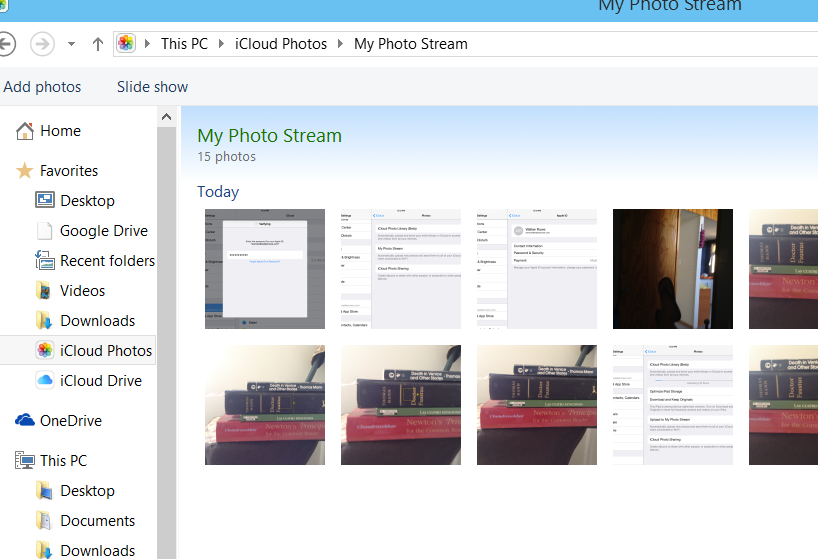Click the Desktop folder icon under This PC
This screenshot has width=818, height=559.
click(44, 491)
